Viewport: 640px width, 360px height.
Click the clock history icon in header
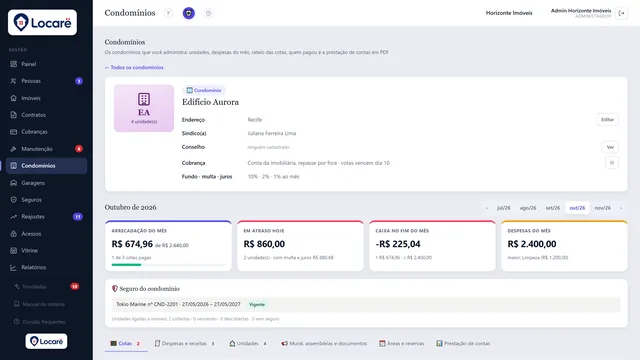(208, 13)
